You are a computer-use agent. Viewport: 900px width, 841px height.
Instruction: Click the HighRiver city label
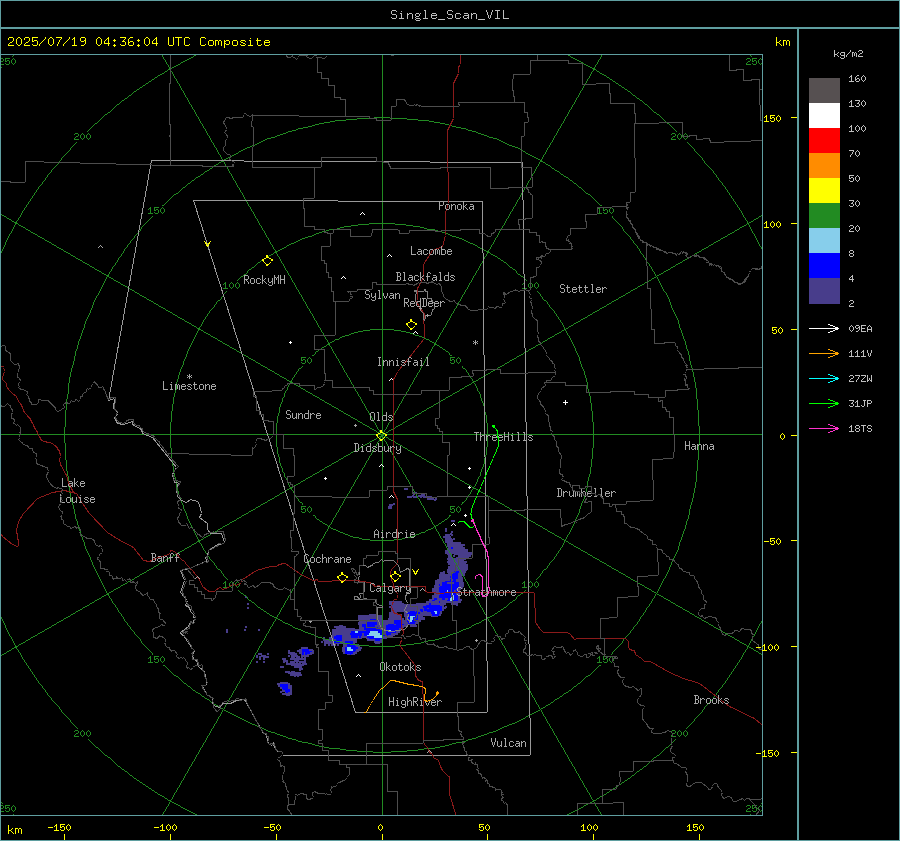415,702
